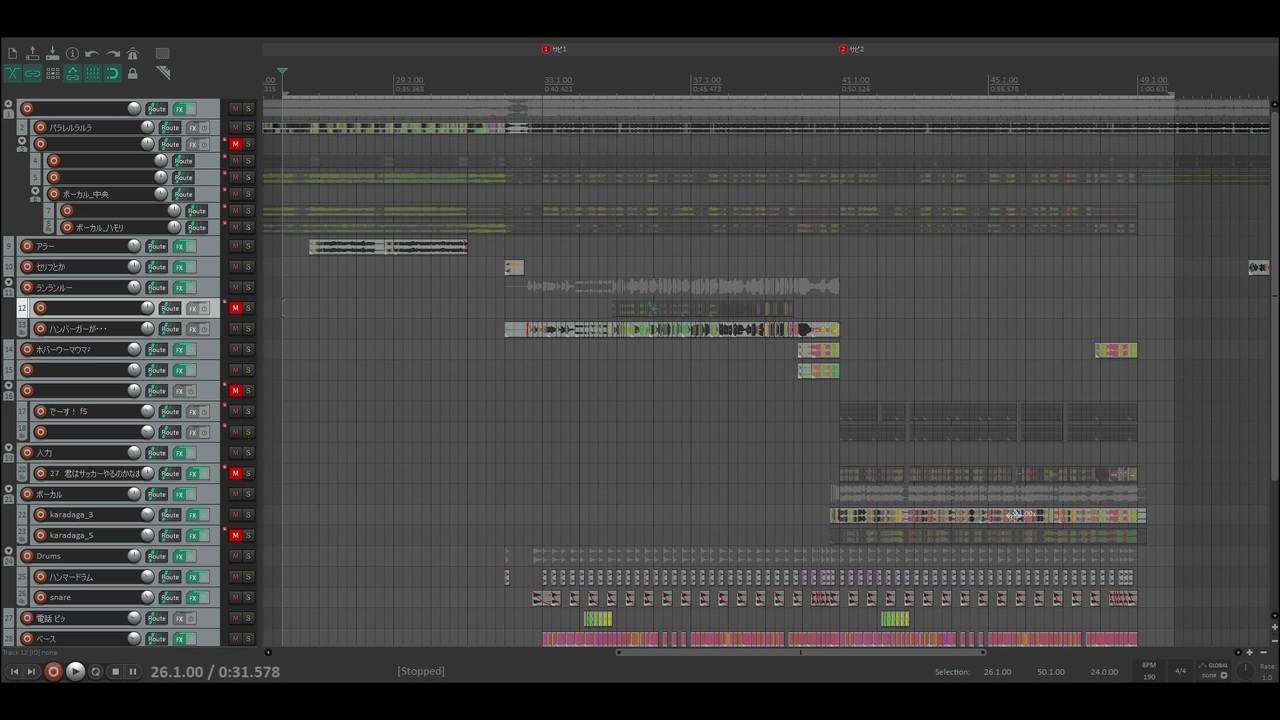Open the Project settings info icon

point(72,54)
